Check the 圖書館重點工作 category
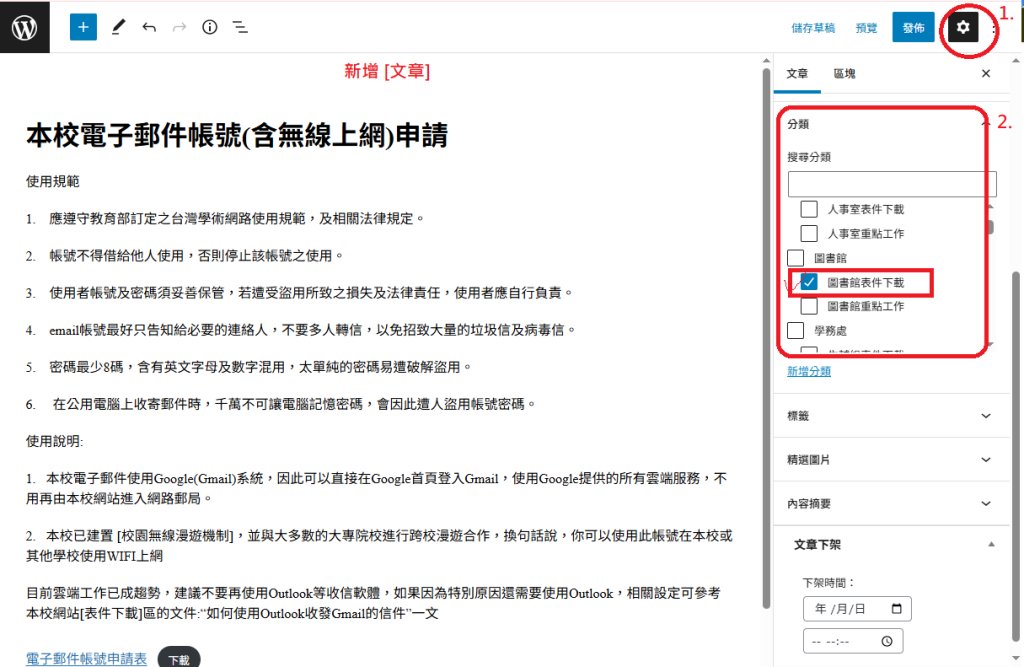 808,306
